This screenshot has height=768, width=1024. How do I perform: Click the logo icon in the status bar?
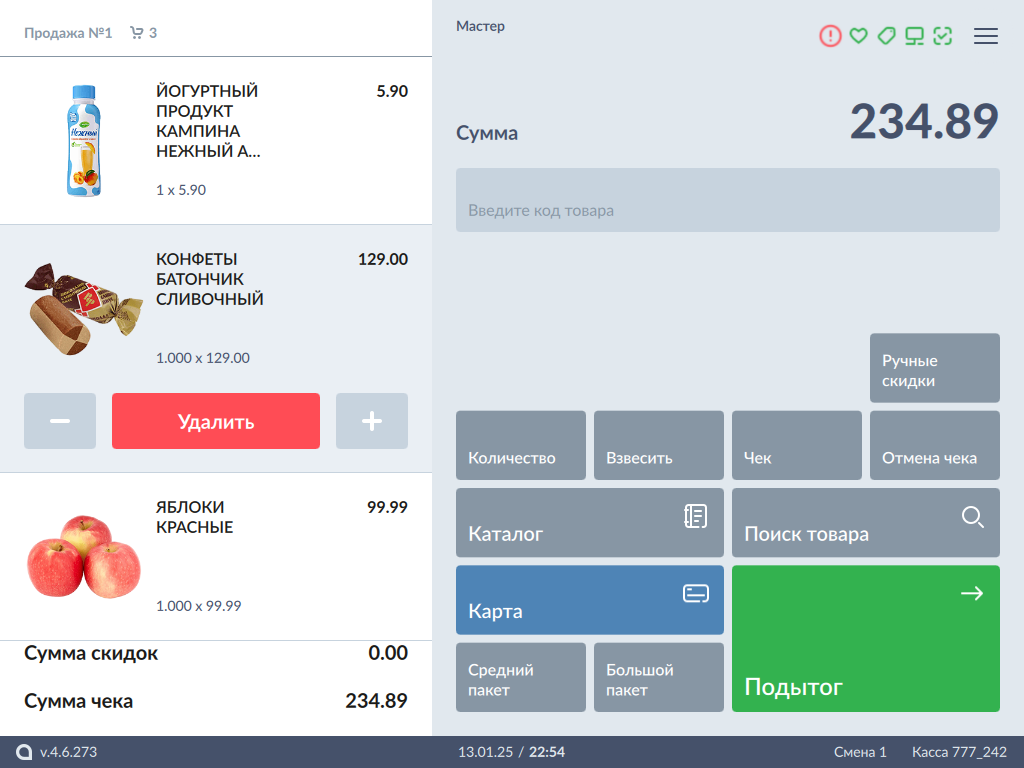(24, 752)
